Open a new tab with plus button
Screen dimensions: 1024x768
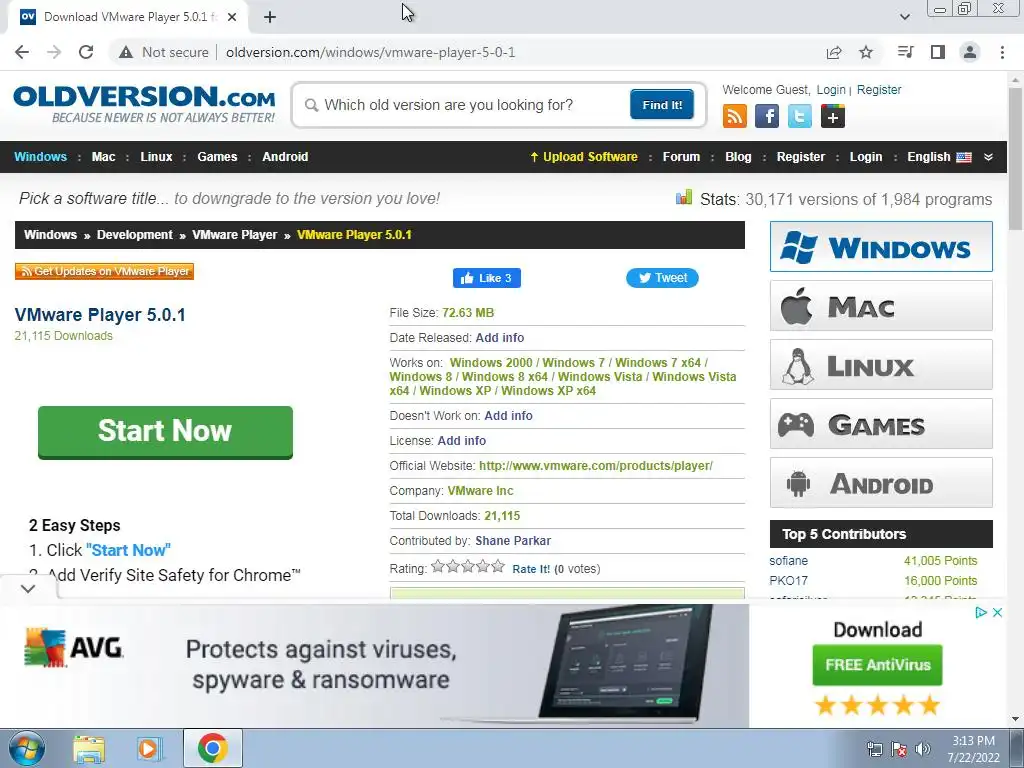click(x=270, y=17)
